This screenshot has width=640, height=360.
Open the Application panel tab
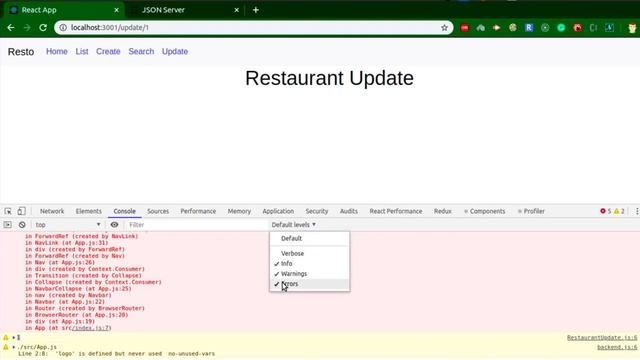click(x=278, y=211)
